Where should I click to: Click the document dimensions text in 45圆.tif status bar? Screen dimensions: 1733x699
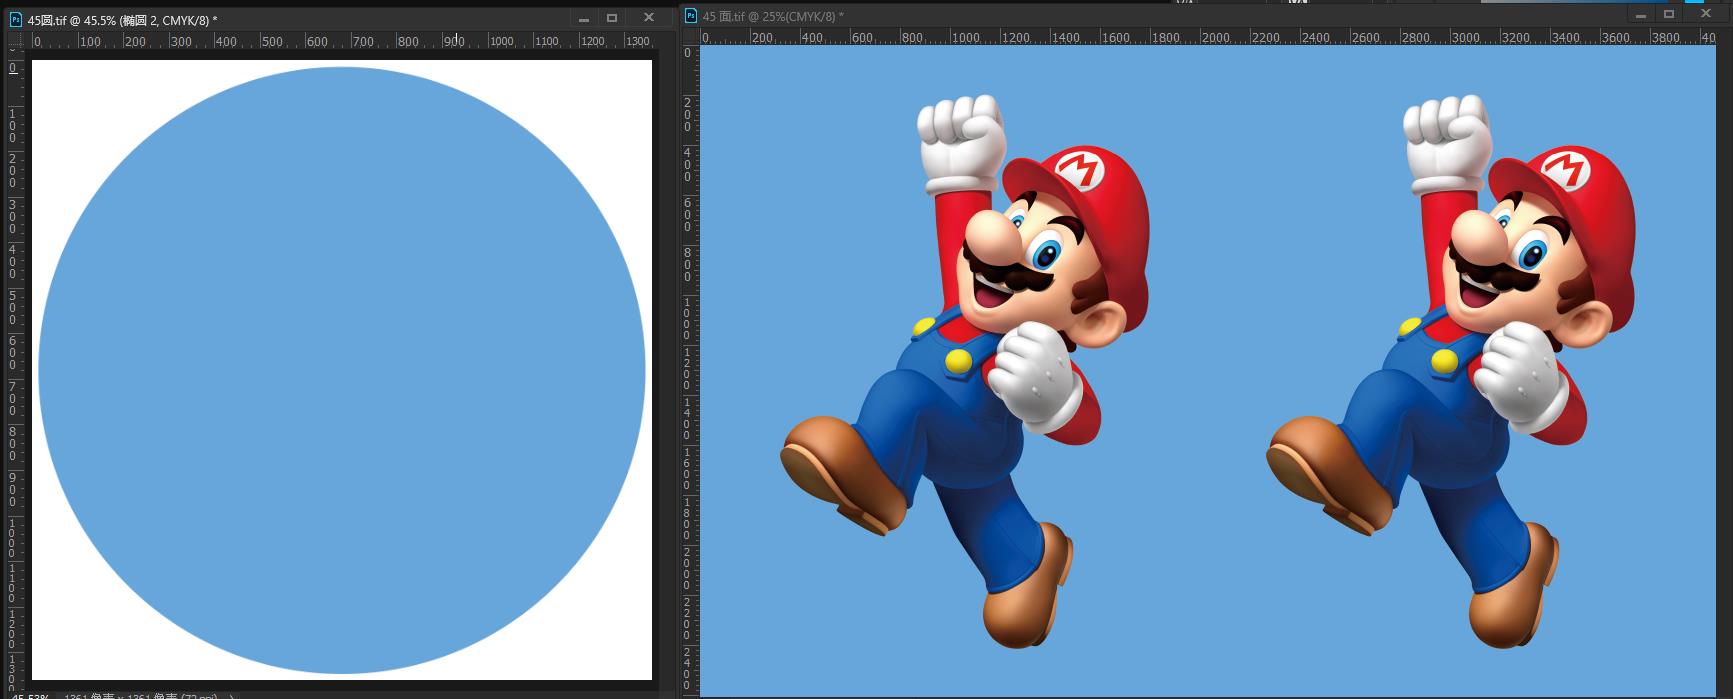(x=141, y=696)
